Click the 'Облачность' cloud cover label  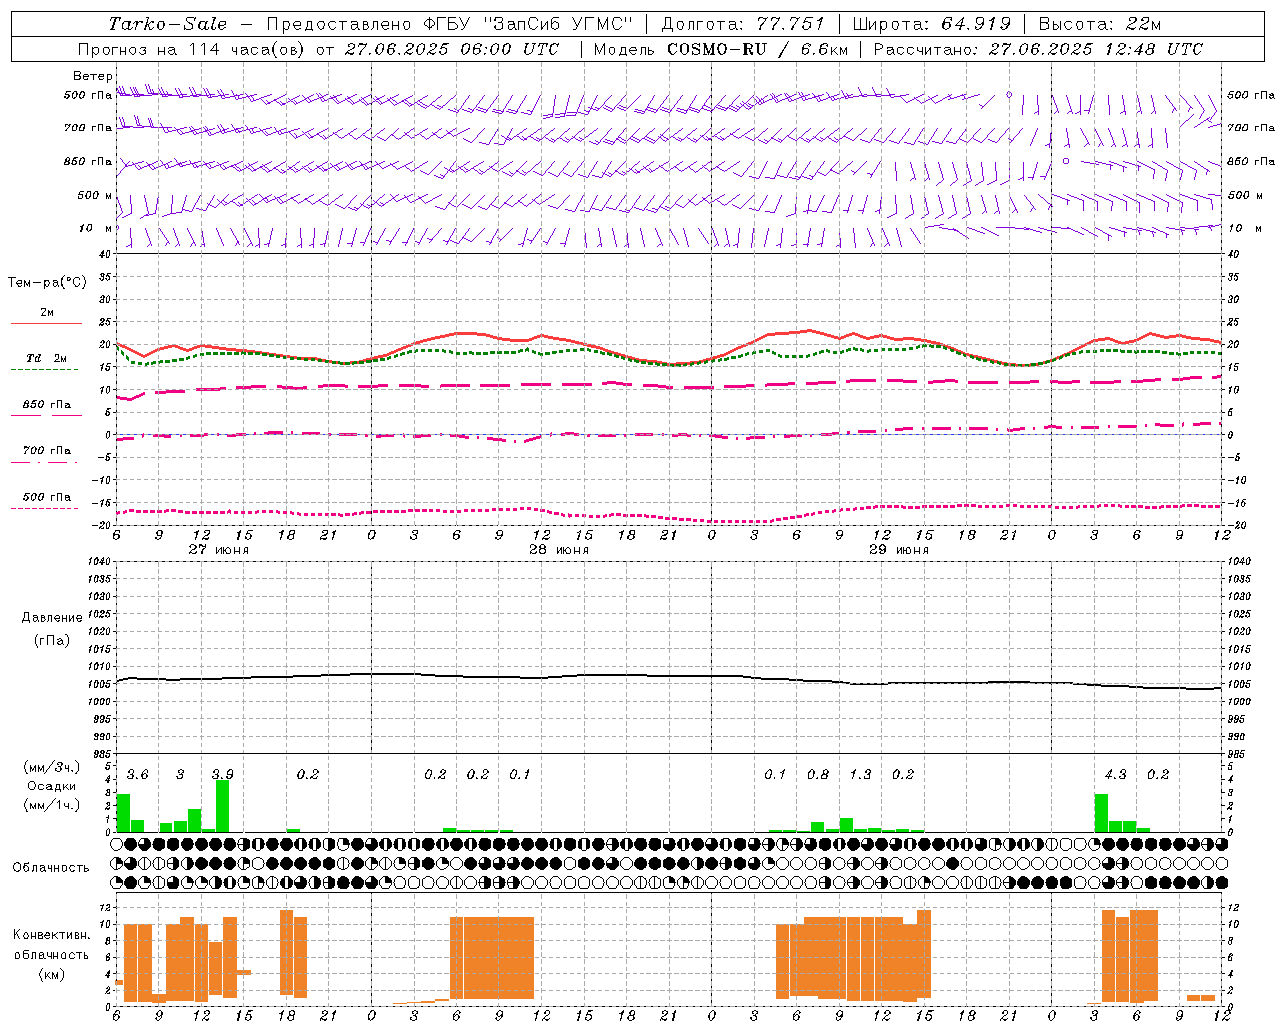[x=51, y=868]
